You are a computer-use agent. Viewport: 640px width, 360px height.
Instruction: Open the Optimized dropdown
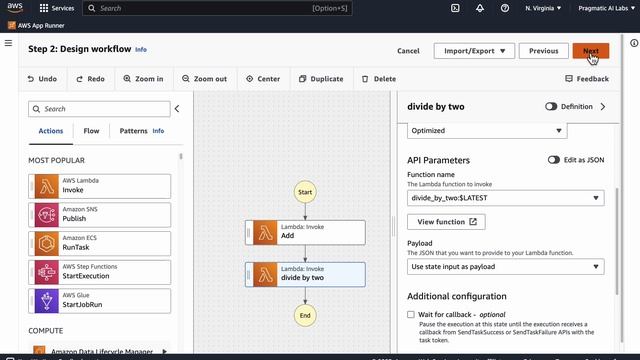click(x=487, y=131)
